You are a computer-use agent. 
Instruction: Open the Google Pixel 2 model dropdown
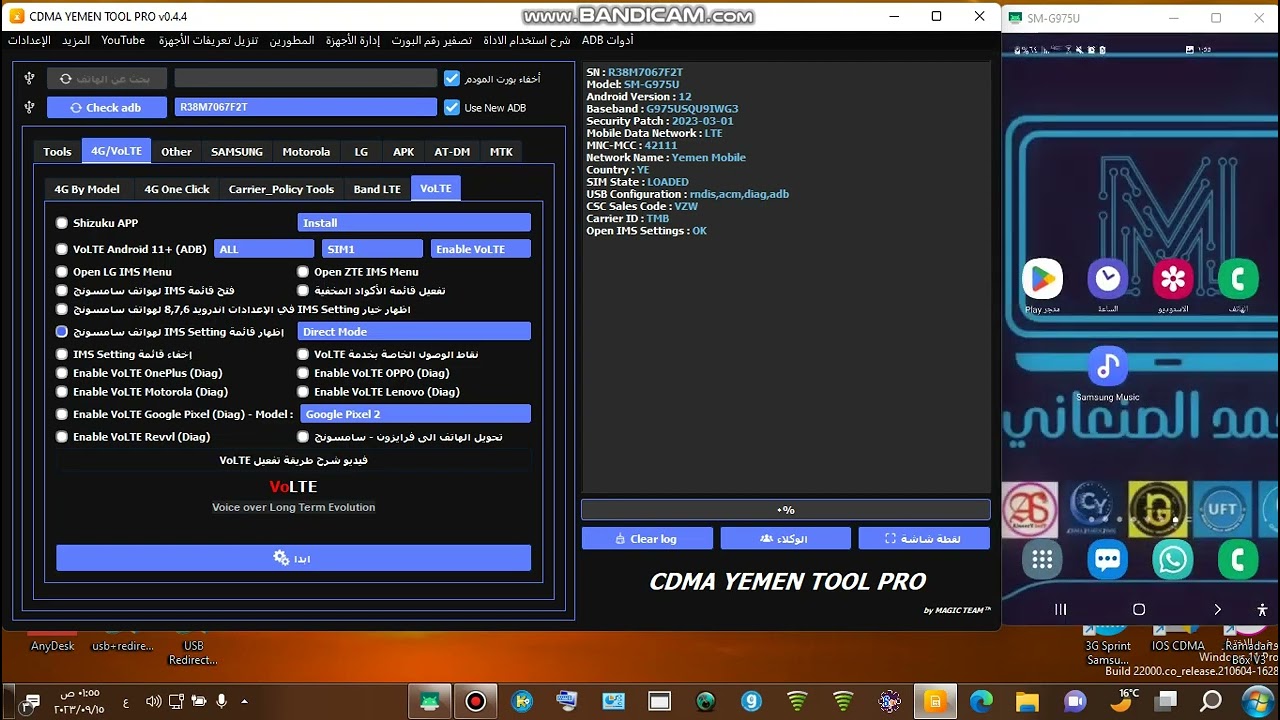coord(415,414)
